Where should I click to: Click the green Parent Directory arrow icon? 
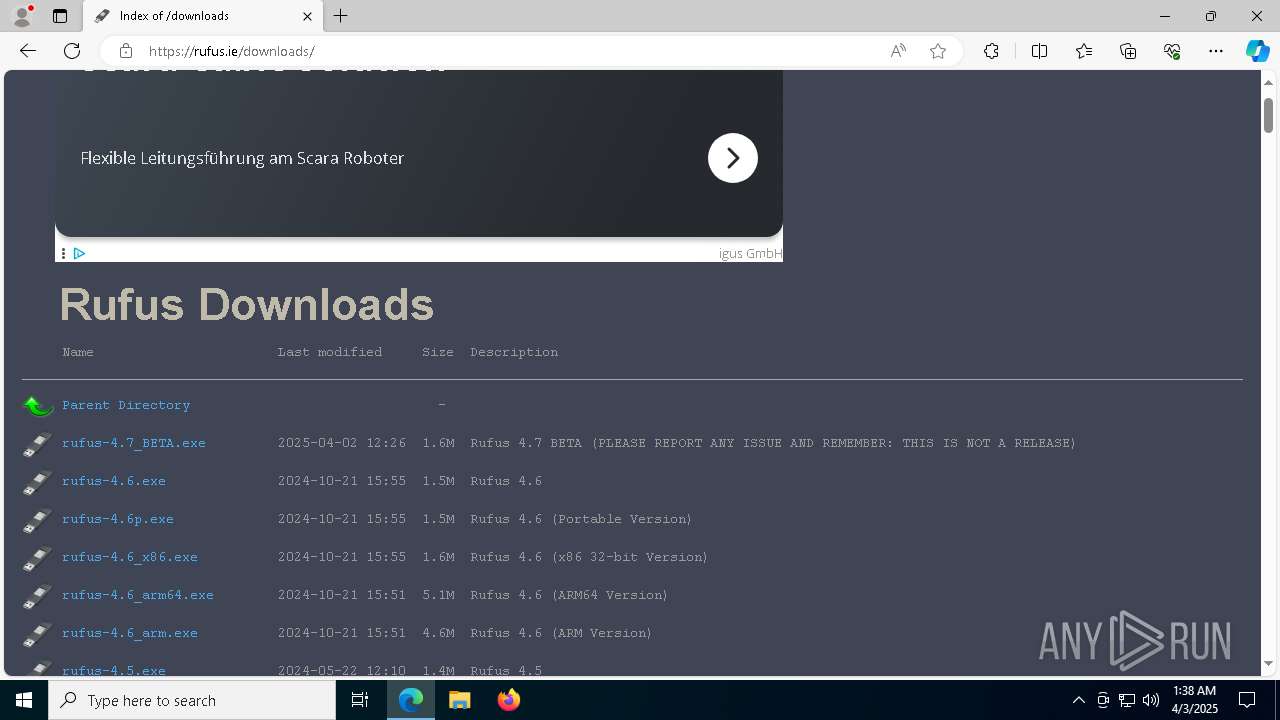click(38, 405)
